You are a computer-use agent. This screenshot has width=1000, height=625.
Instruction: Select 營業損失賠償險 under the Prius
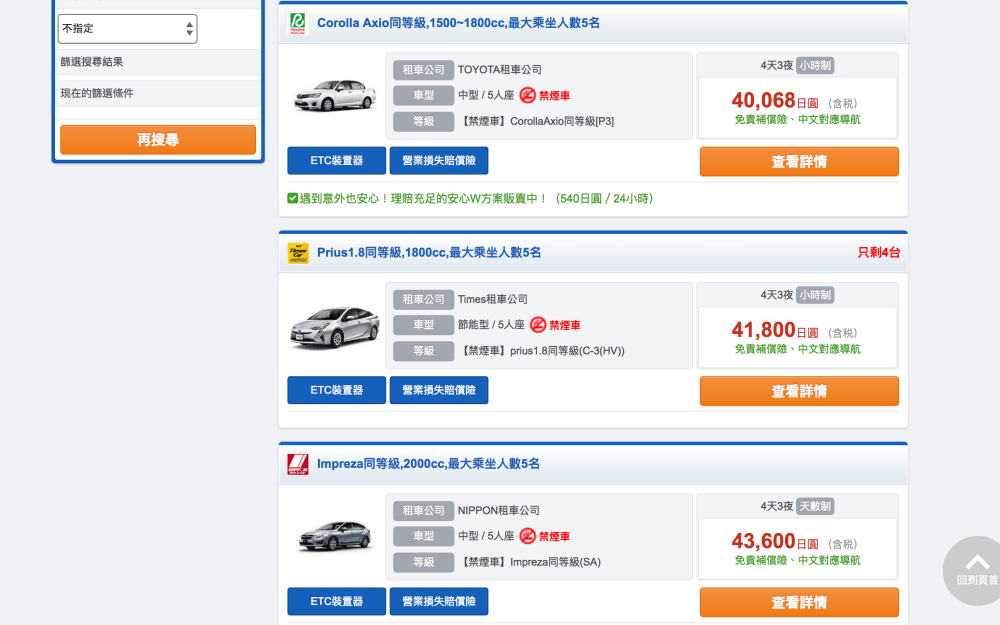(439, 390)
